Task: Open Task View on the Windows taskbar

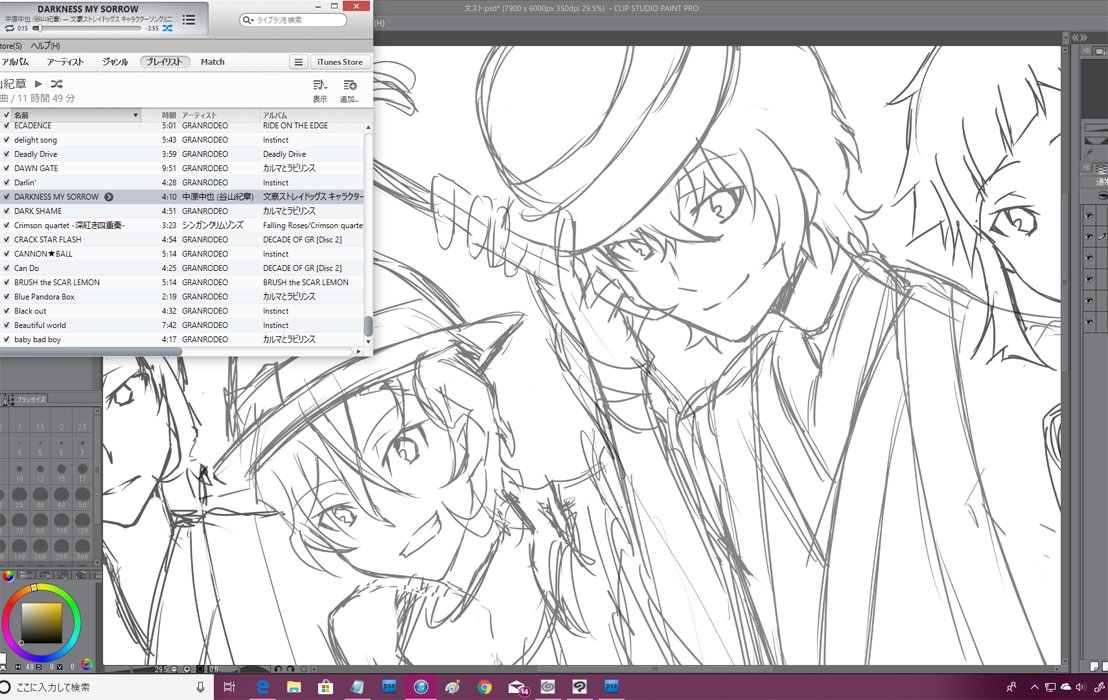Action: click(x=229, y=687)
